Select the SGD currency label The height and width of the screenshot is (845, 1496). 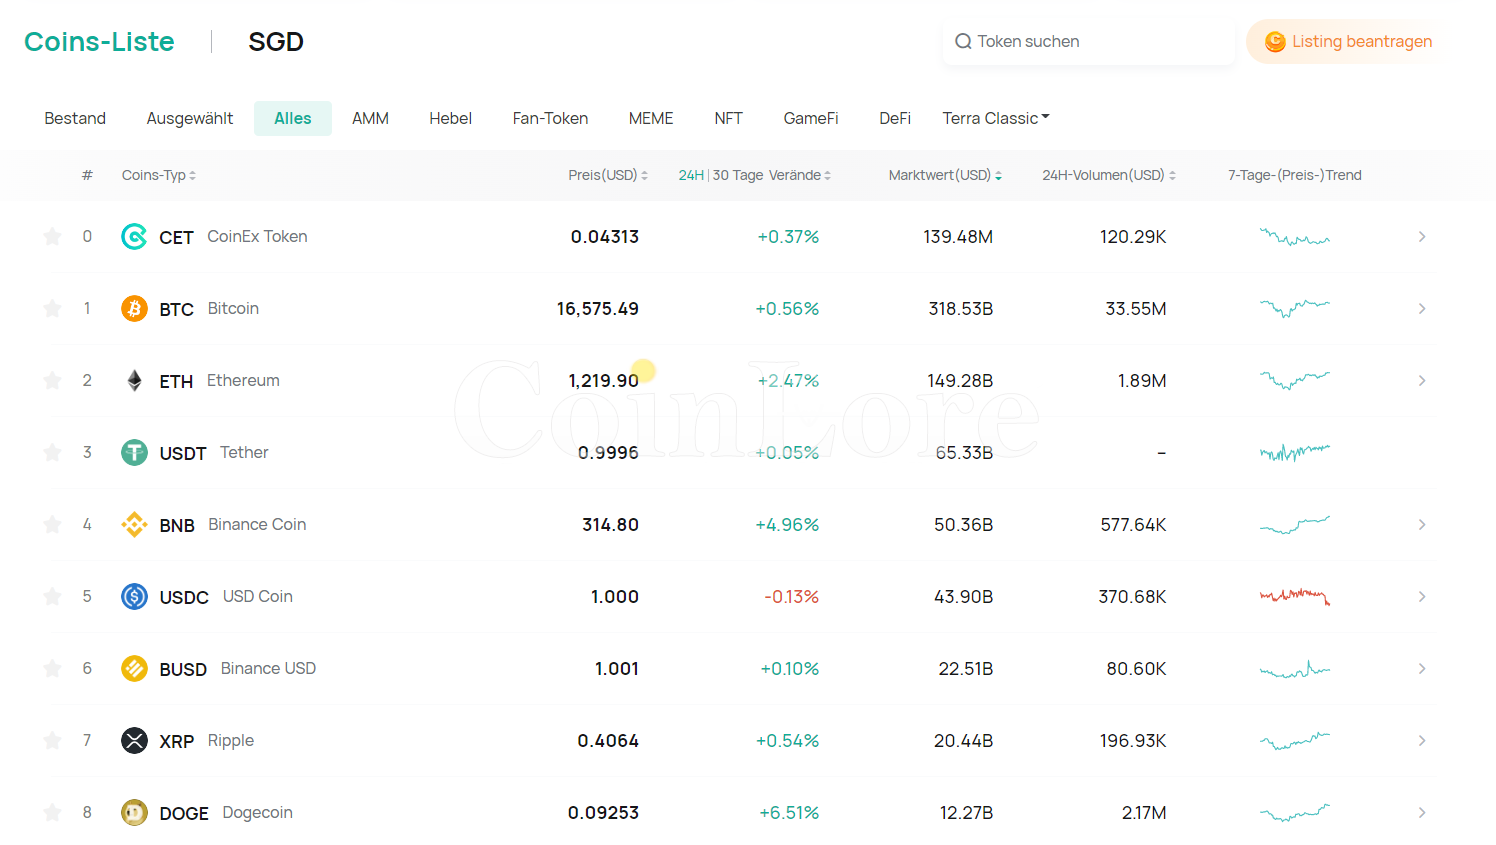pyautogui.click(x=276, y=42)
